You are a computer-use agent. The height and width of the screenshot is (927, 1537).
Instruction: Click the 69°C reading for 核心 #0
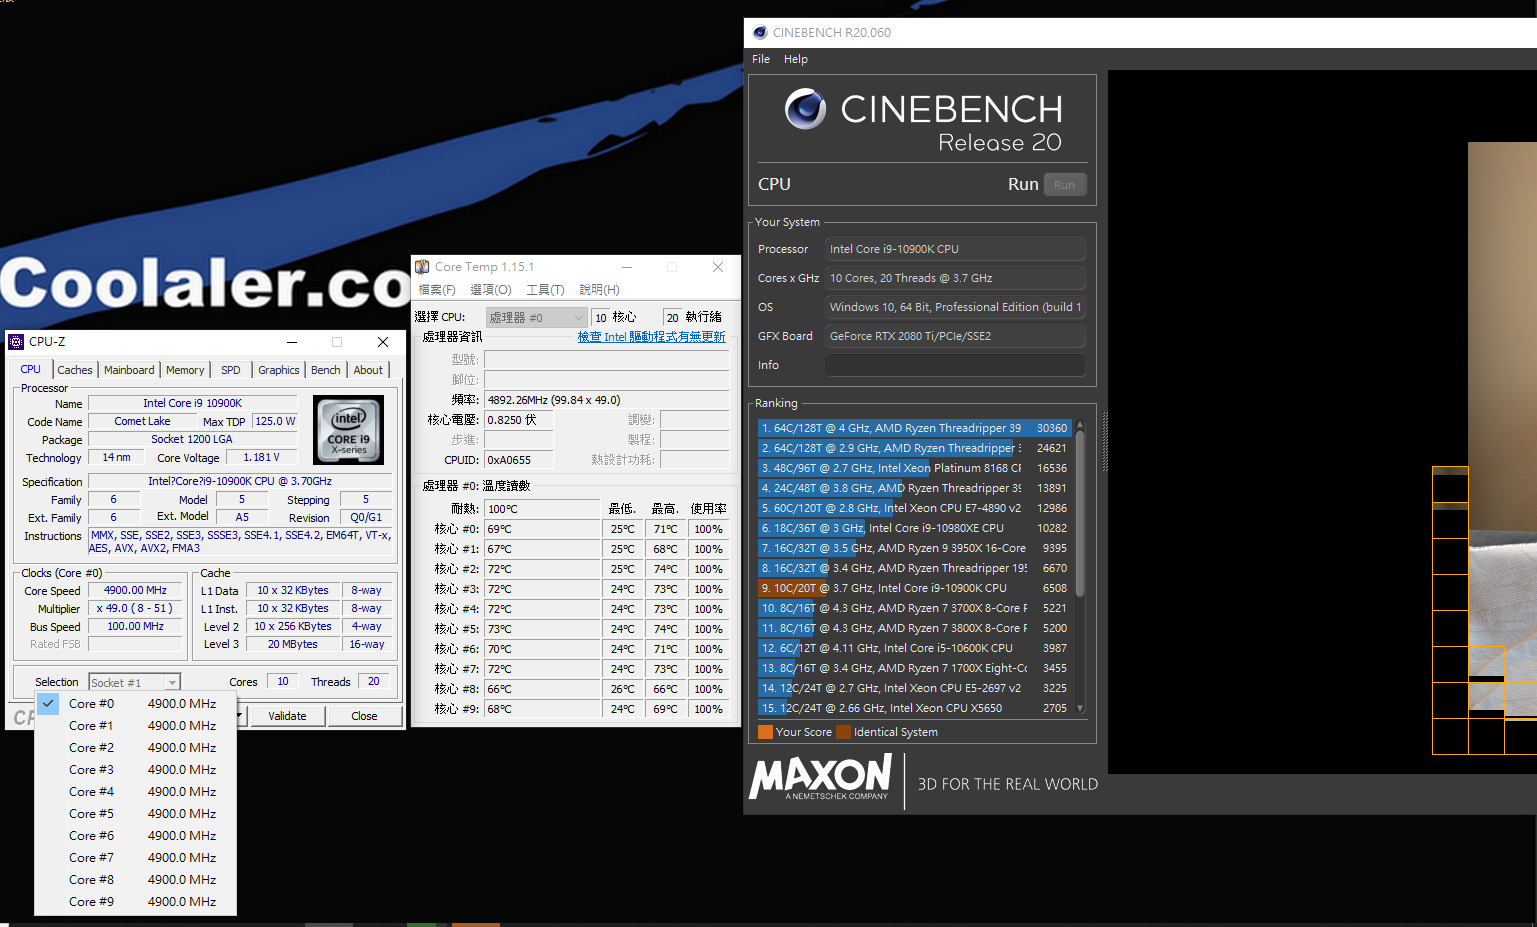point(542,529)
